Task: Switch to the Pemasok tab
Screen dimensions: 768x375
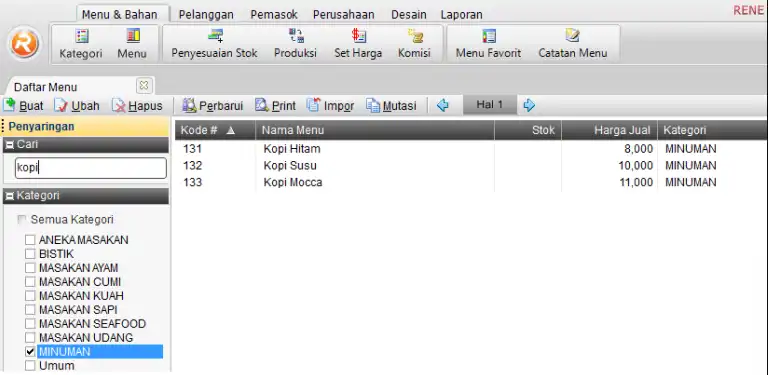Action: (274, 15)
